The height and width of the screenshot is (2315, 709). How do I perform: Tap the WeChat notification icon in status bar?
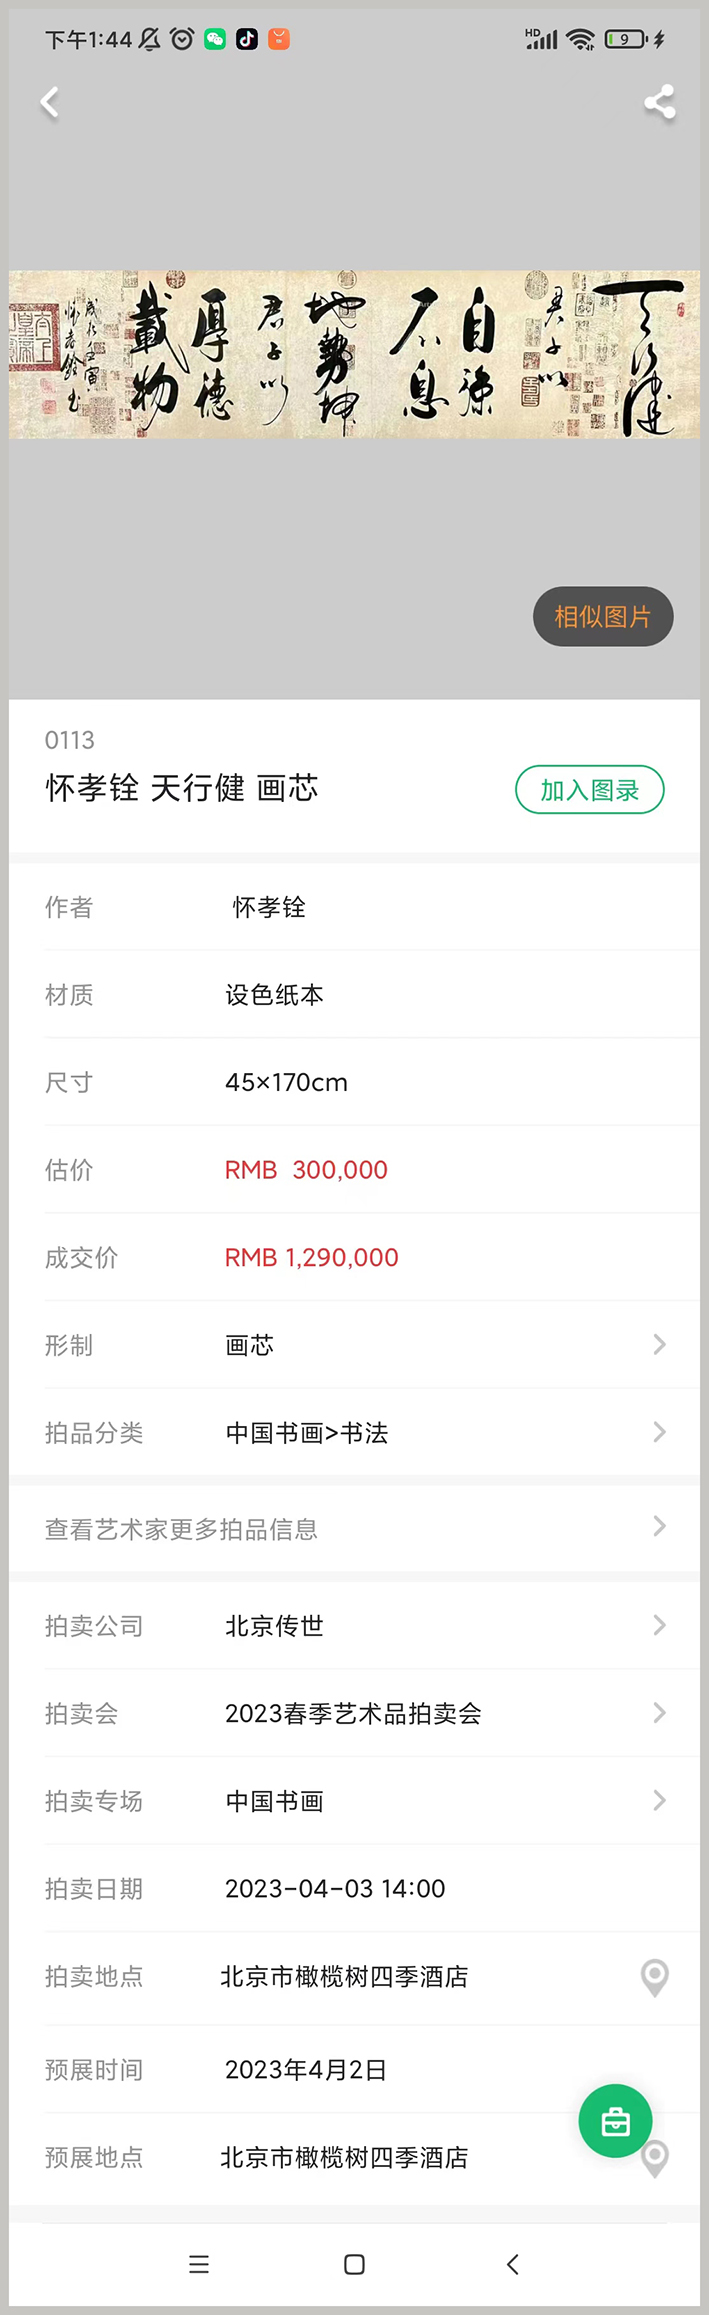(215, 39)
